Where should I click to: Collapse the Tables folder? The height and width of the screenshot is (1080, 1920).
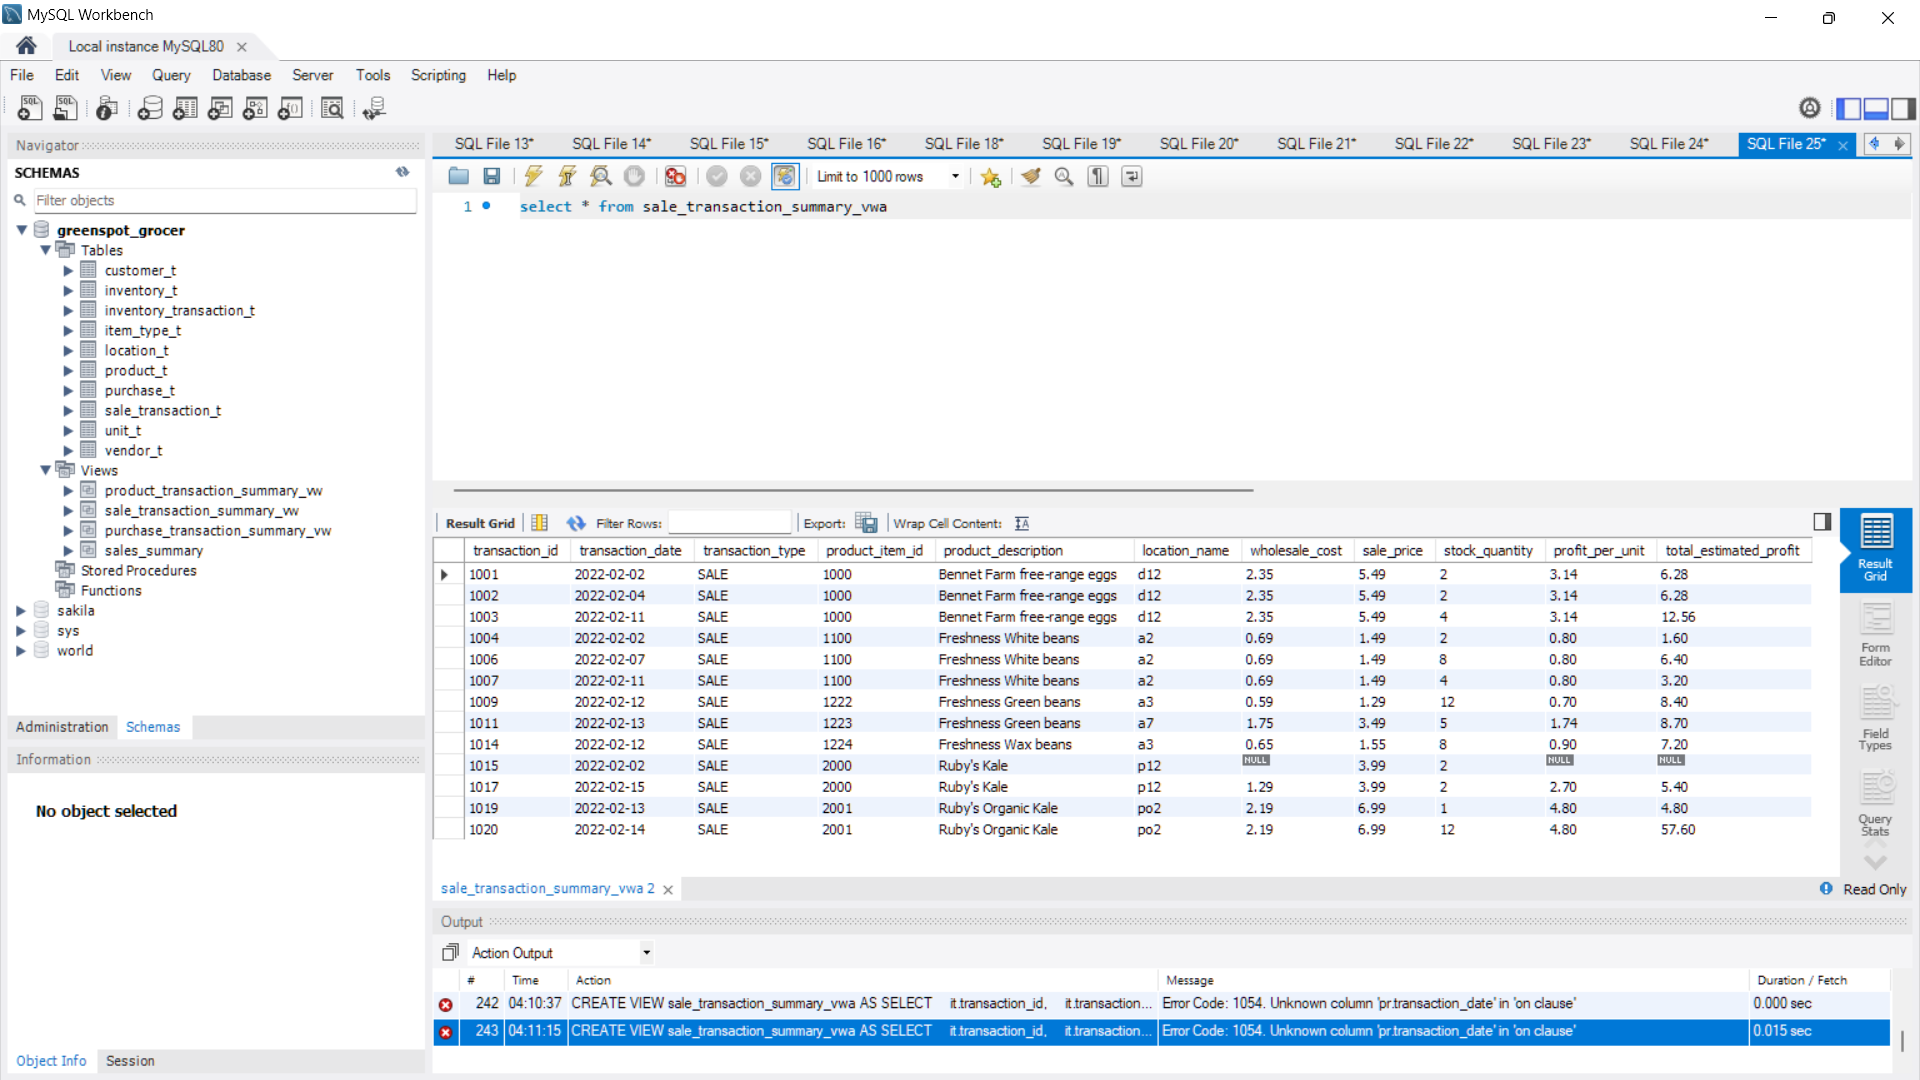(x=45, y=250)
